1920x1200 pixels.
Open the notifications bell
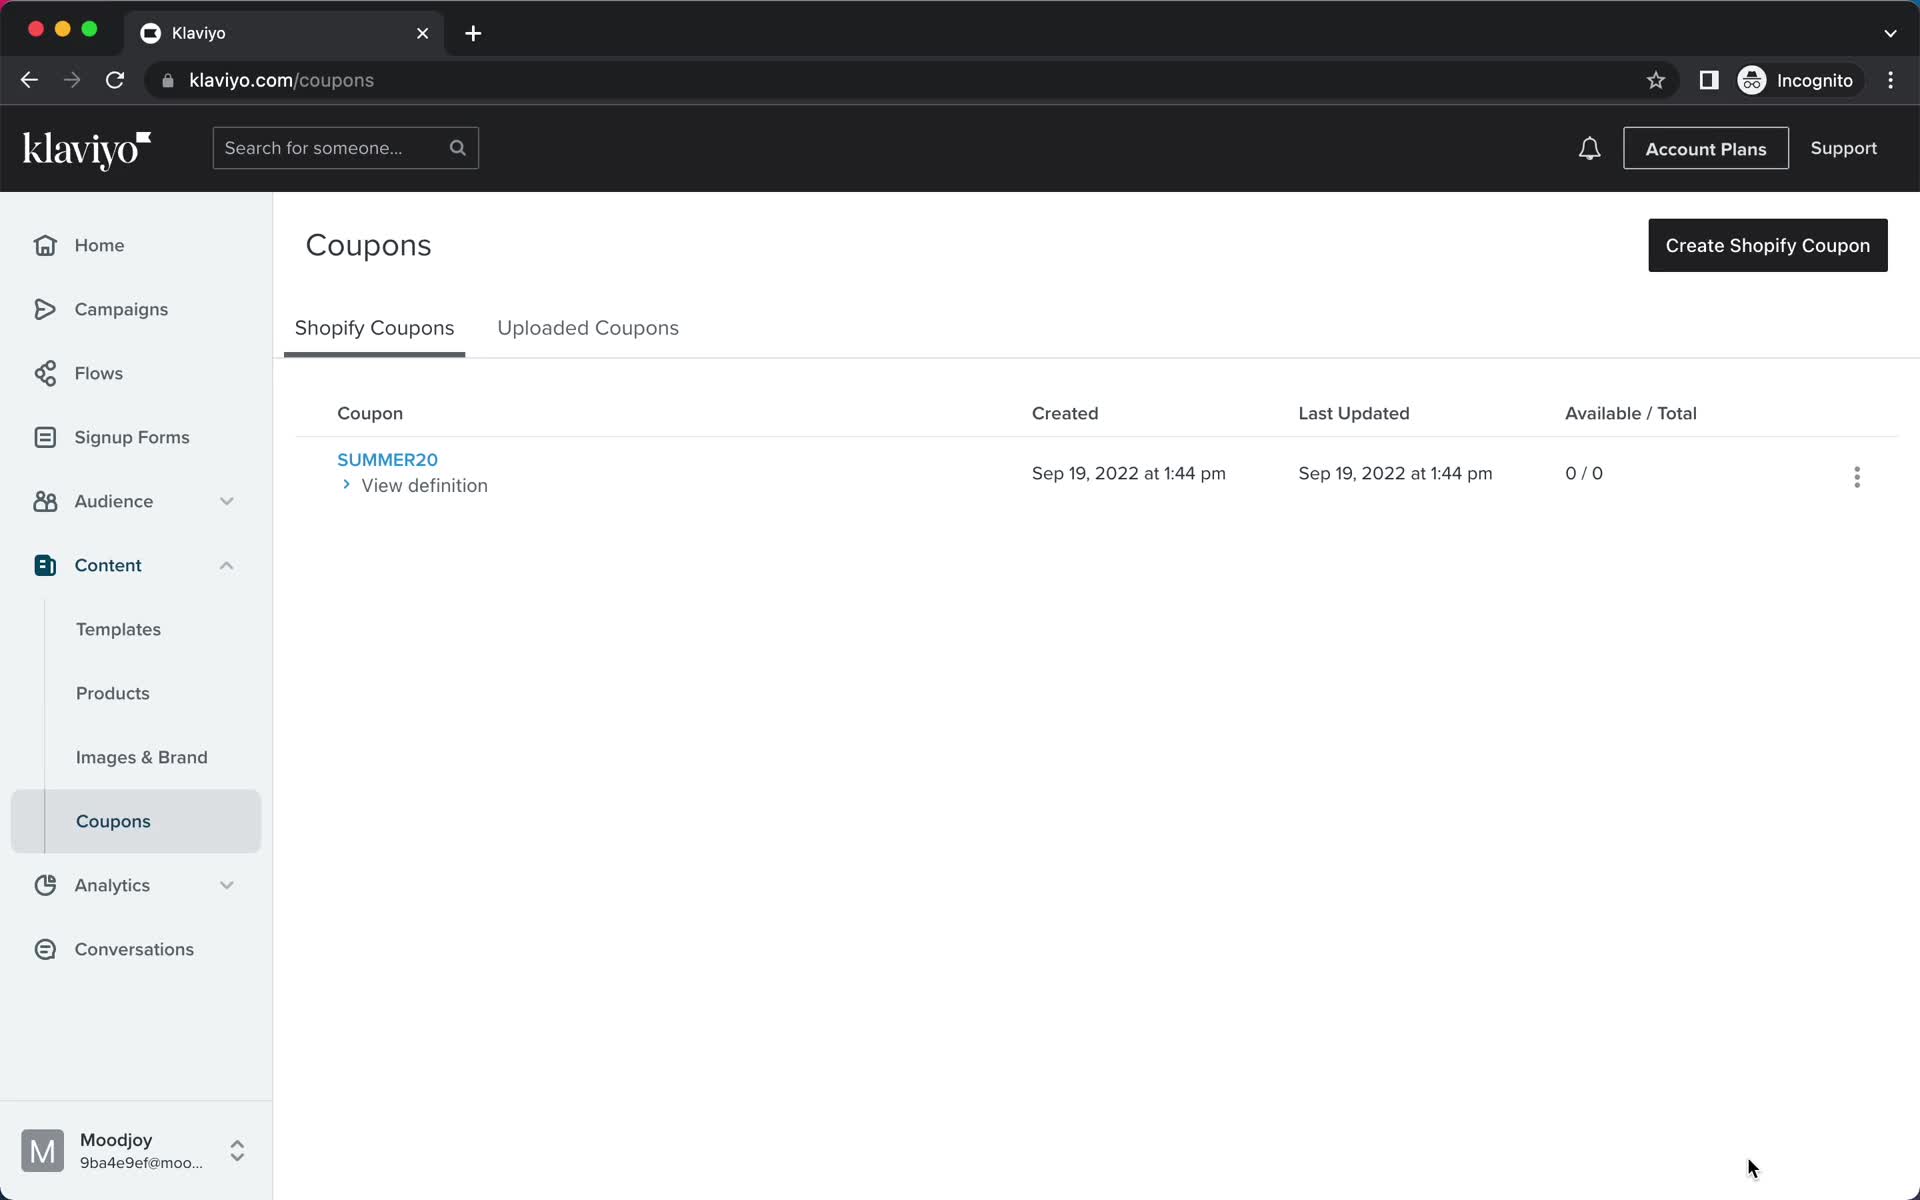click(1589, 149)
